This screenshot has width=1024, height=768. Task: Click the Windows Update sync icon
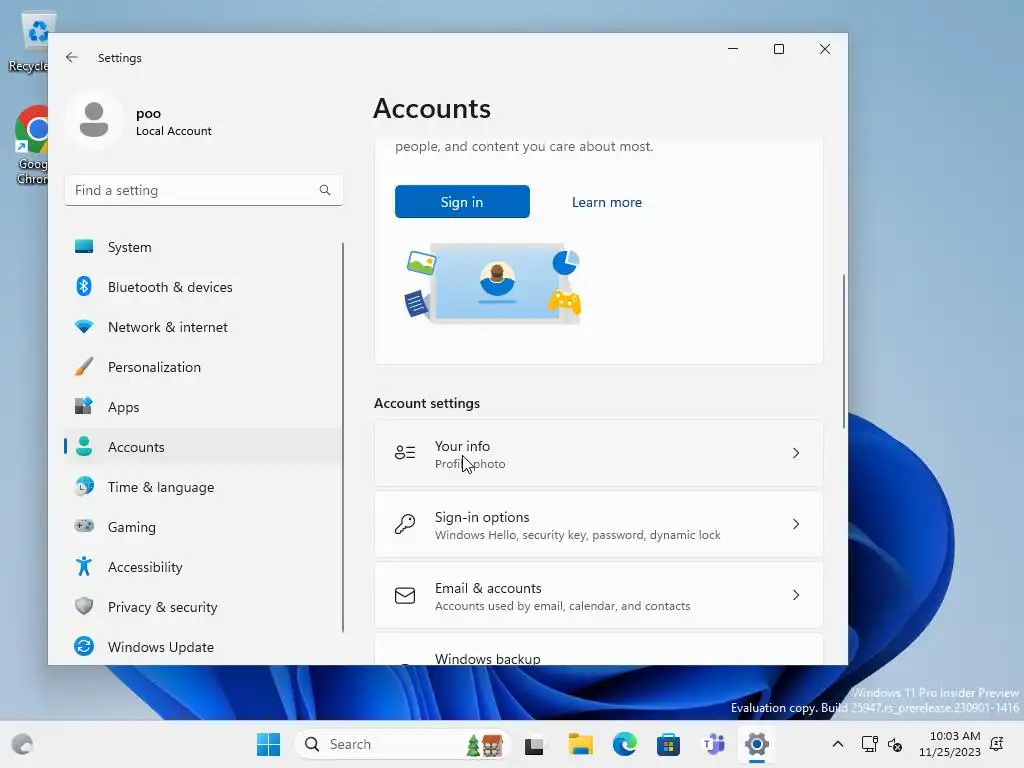(x=84, y=647)
